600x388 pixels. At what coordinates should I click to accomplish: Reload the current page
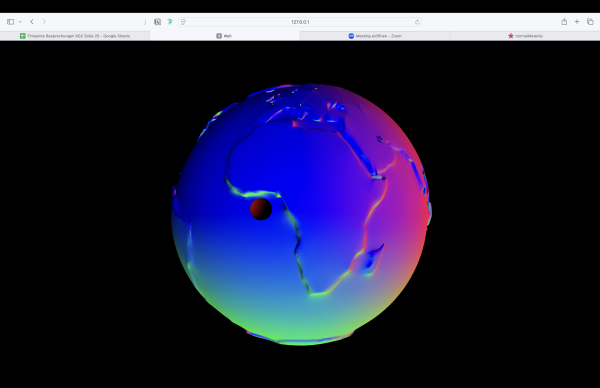click(x=417, y=22)
